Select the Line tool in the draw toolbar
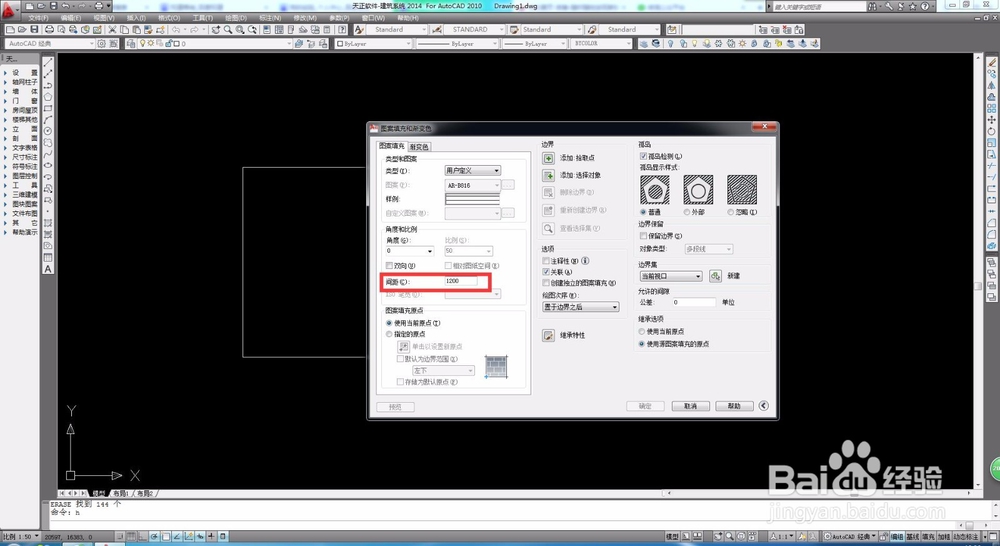 point(48,63)
